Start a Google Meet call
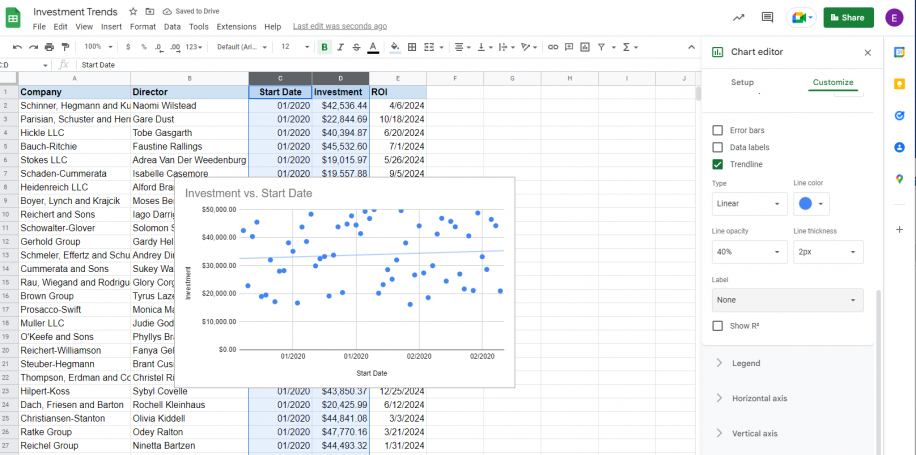 pos(802,18)
